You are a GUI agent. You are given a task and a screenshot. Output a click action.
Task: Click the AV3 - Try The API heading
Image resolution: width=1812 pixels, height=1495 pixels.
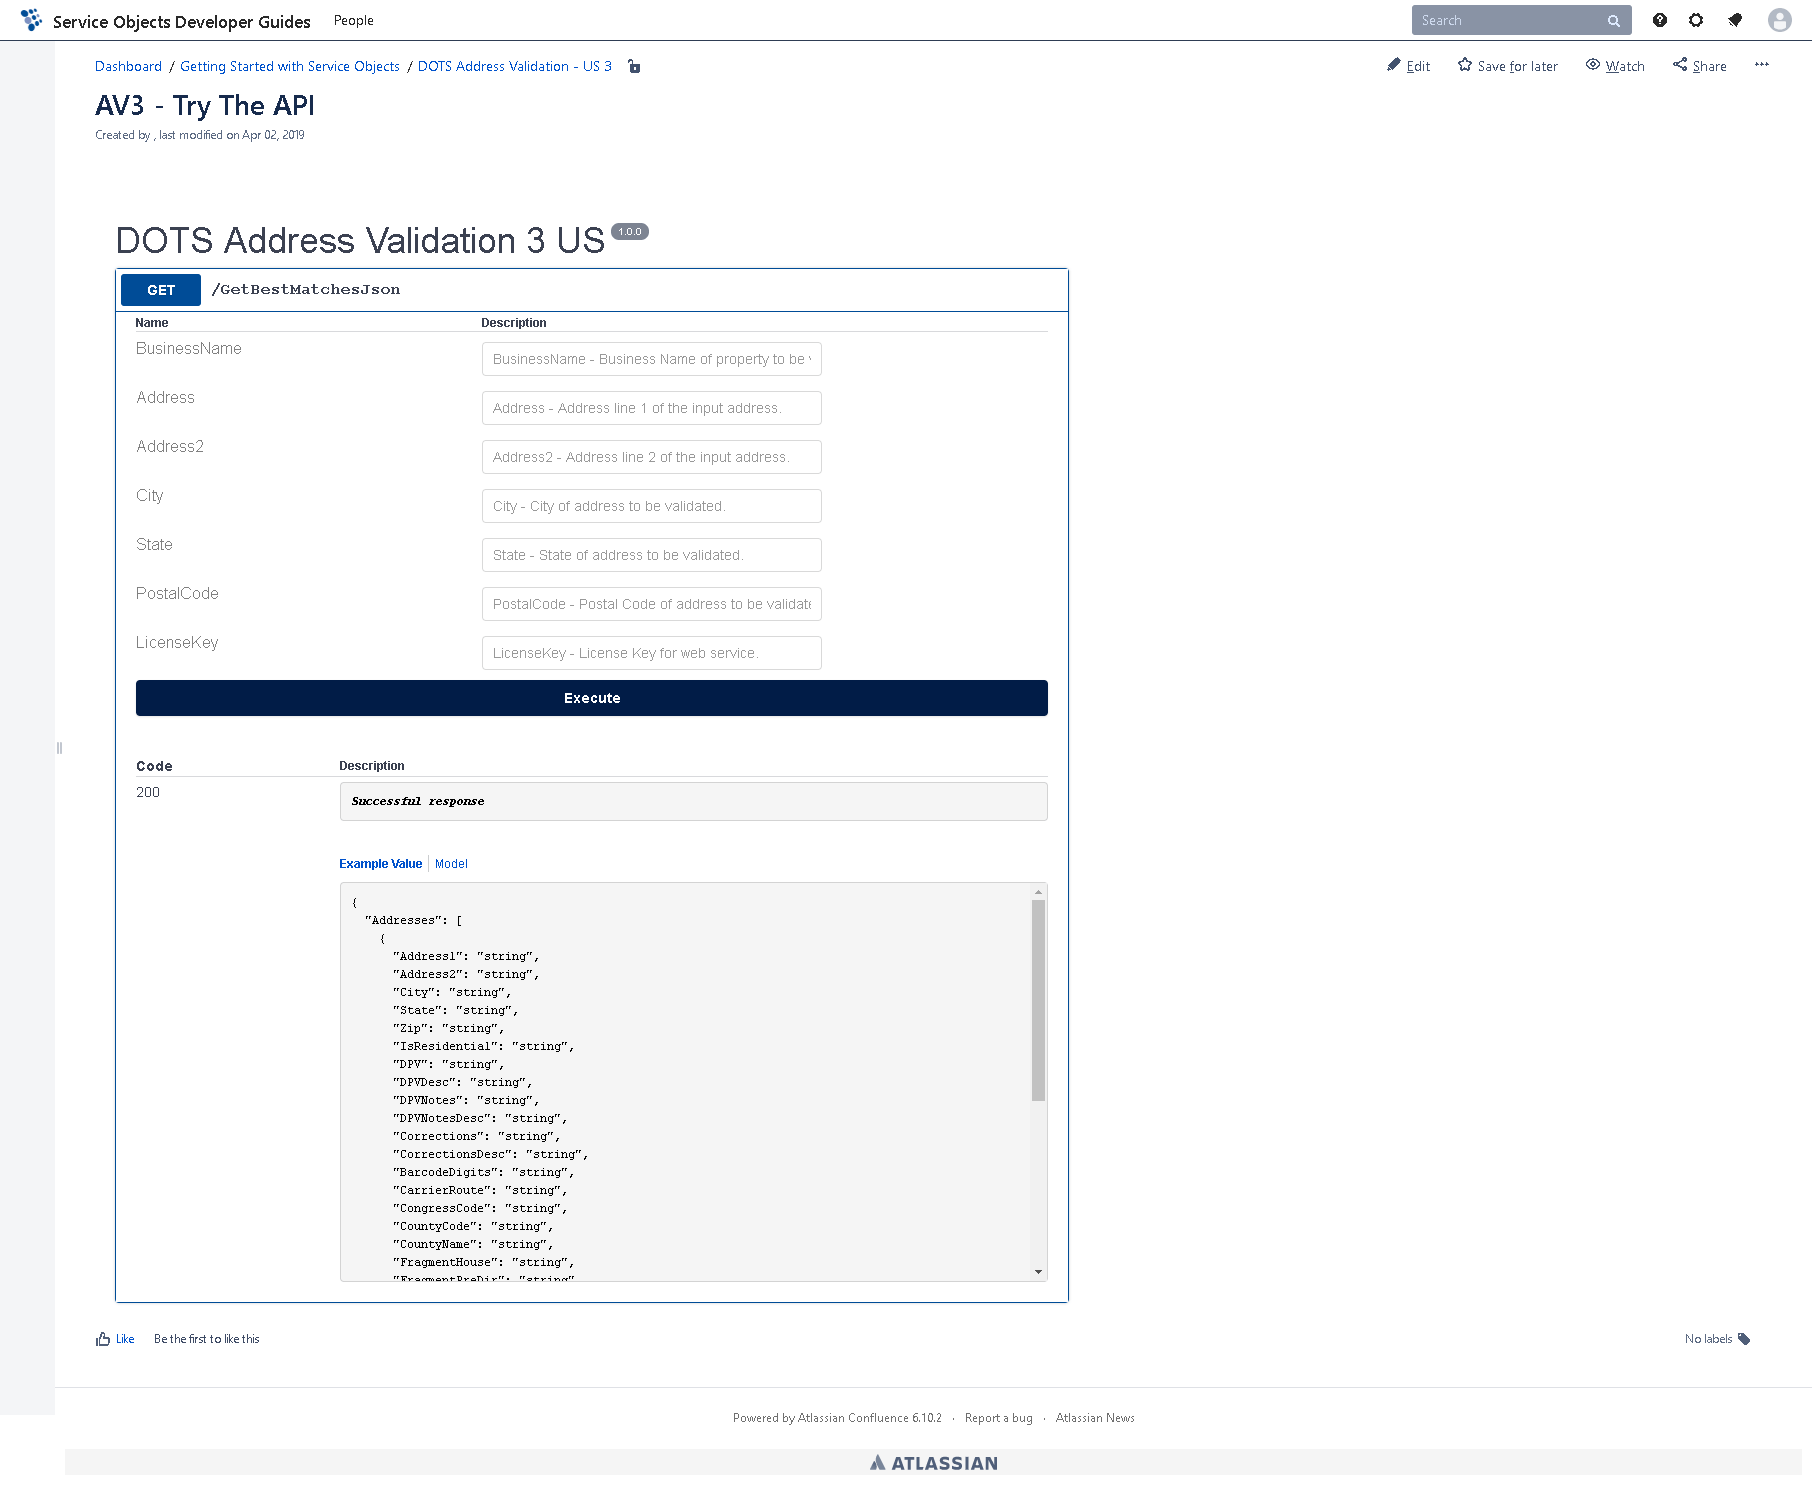point(205,106)
